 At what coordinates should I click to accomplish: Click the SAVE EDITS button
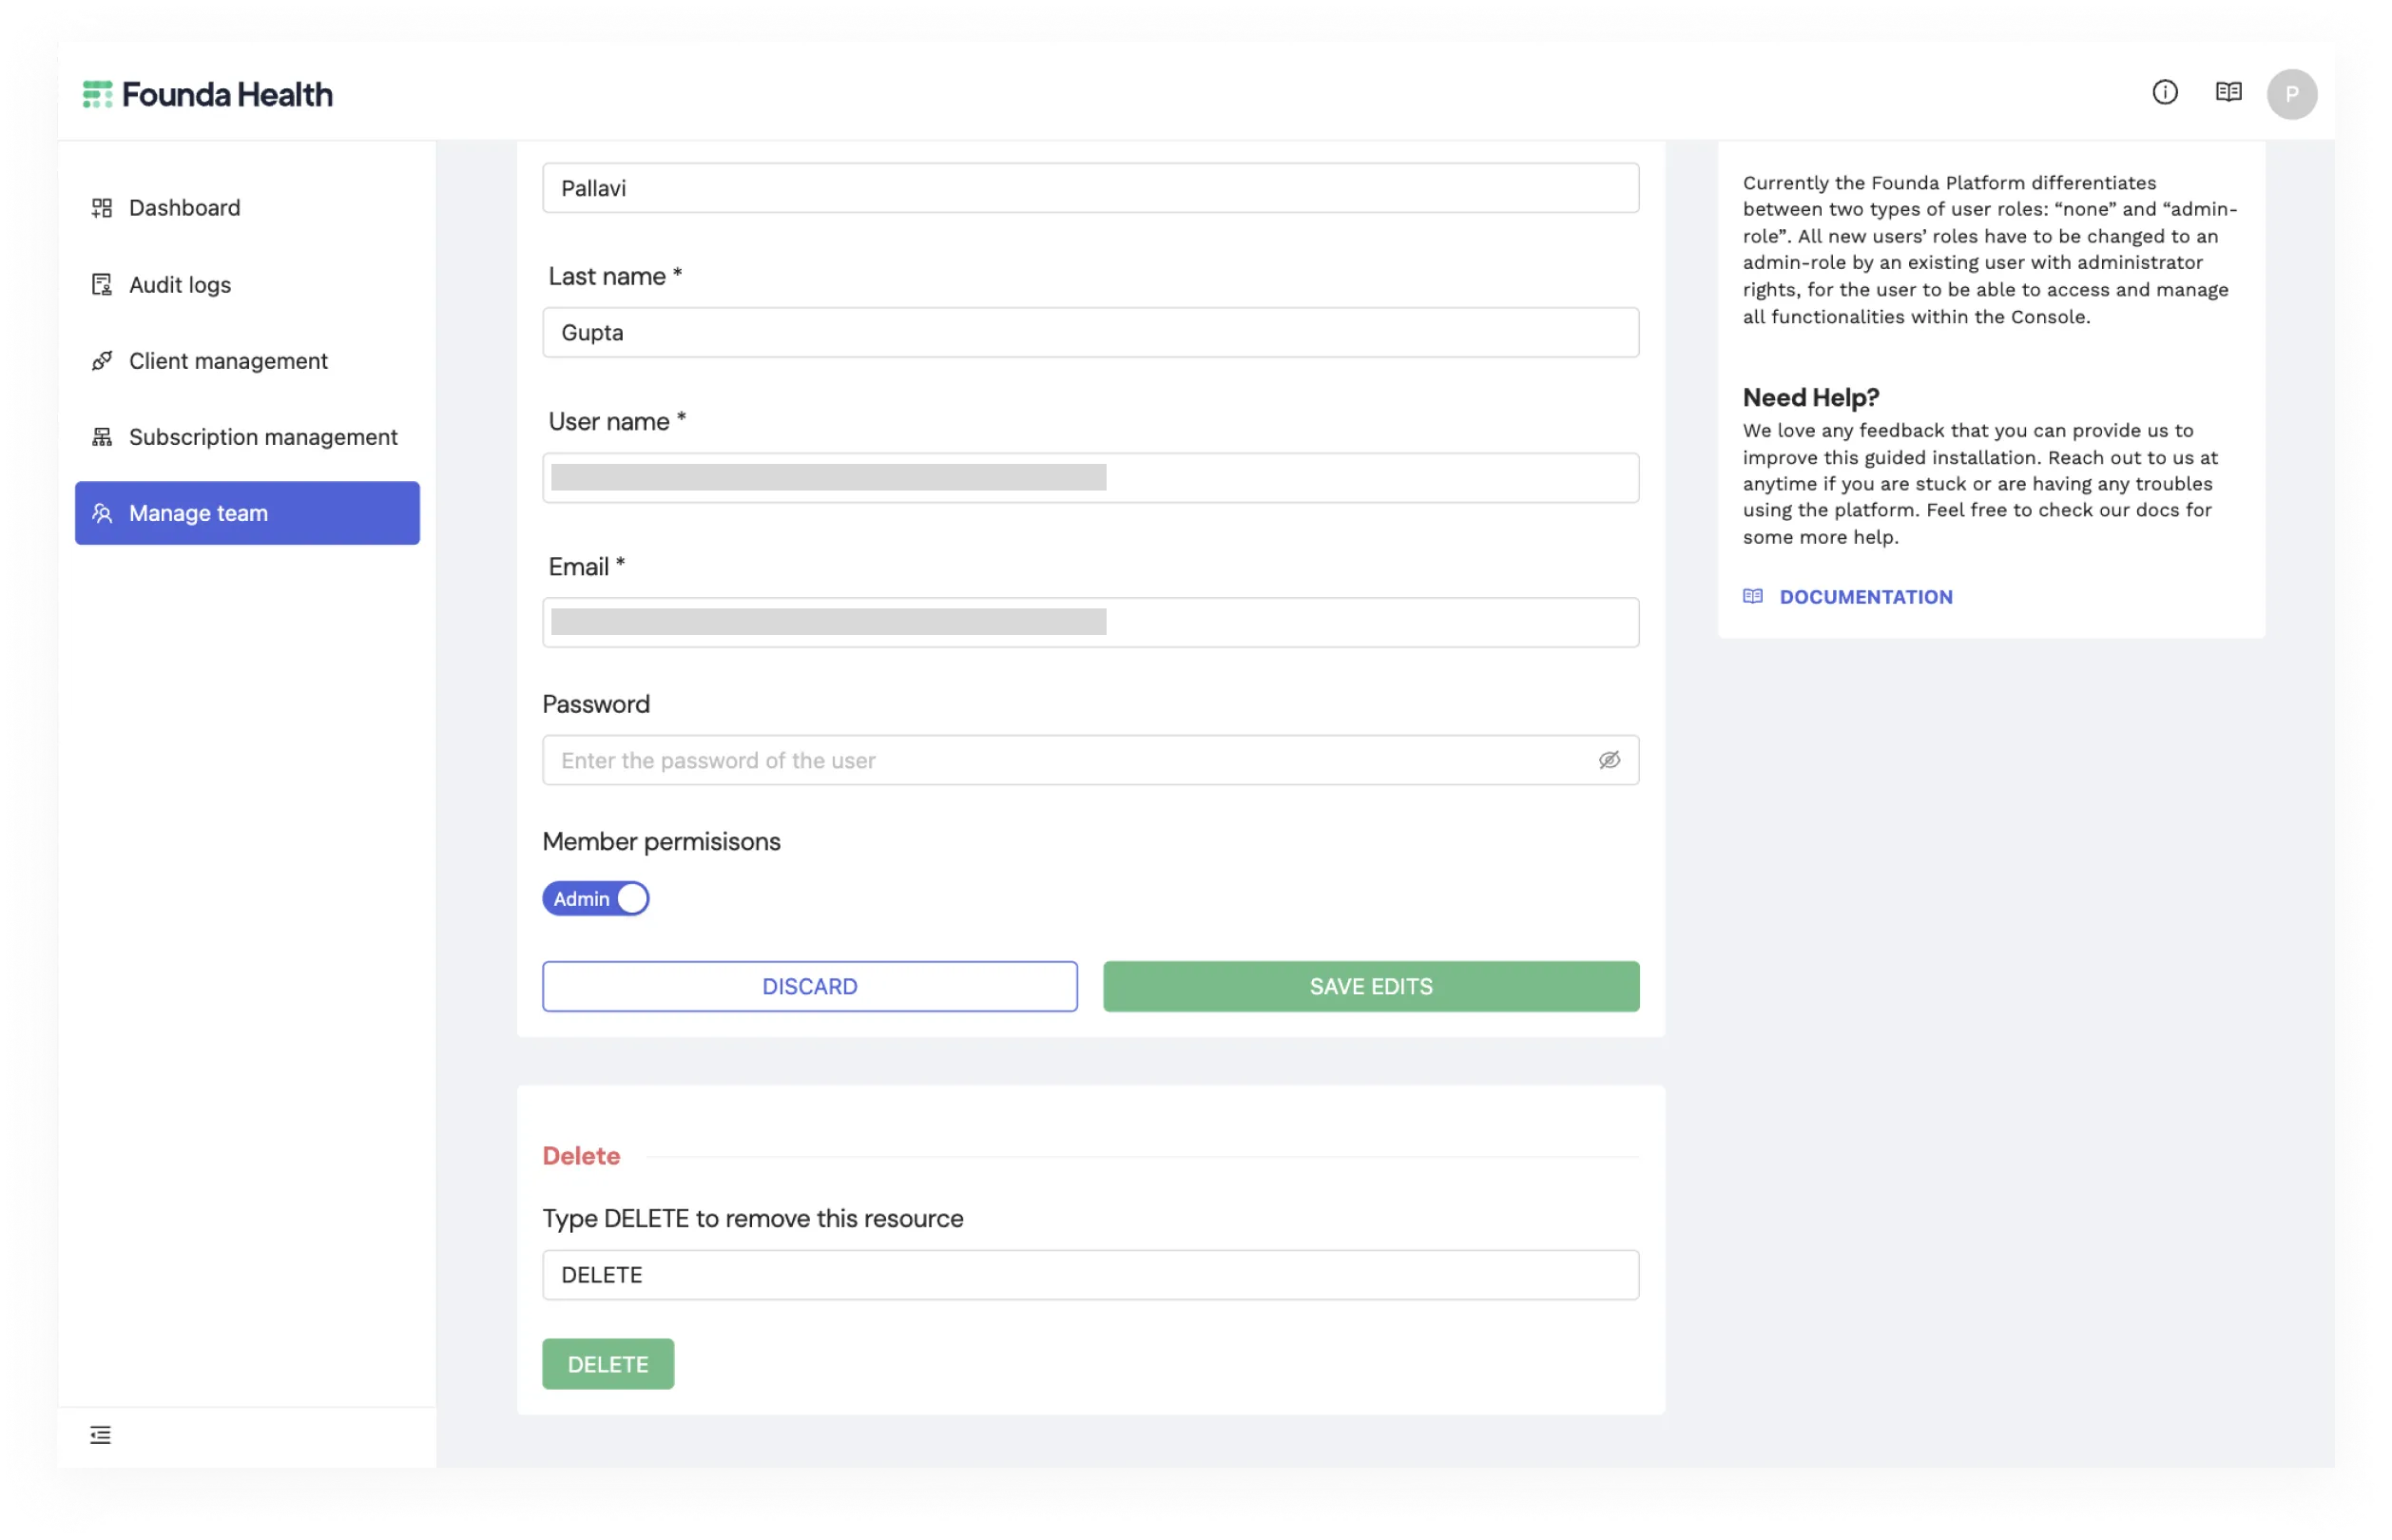tap(1370, 986)
